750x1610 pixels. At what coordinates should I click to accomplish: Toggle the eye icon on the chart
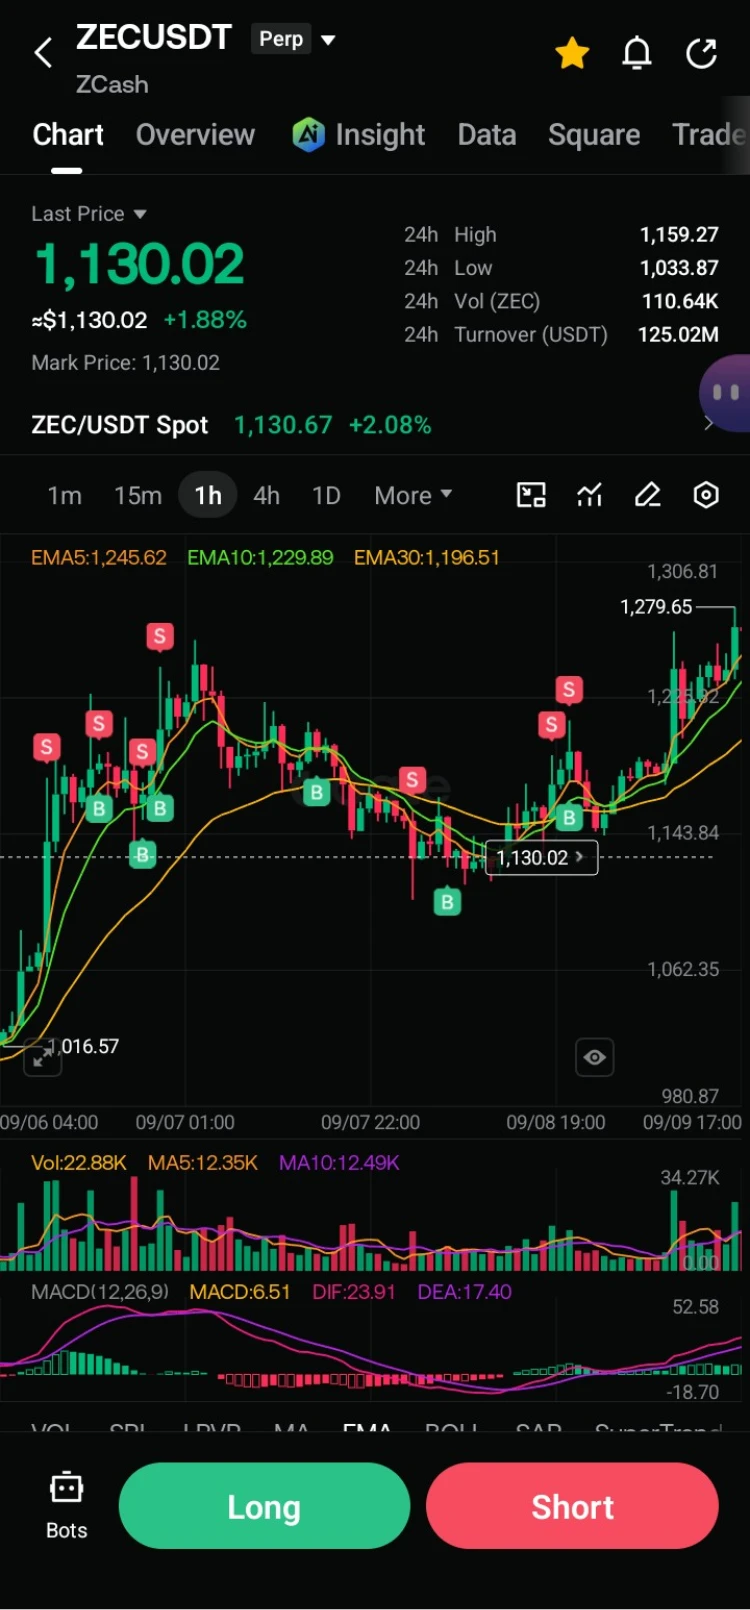pyautogui.click(x=595, y=1057)
